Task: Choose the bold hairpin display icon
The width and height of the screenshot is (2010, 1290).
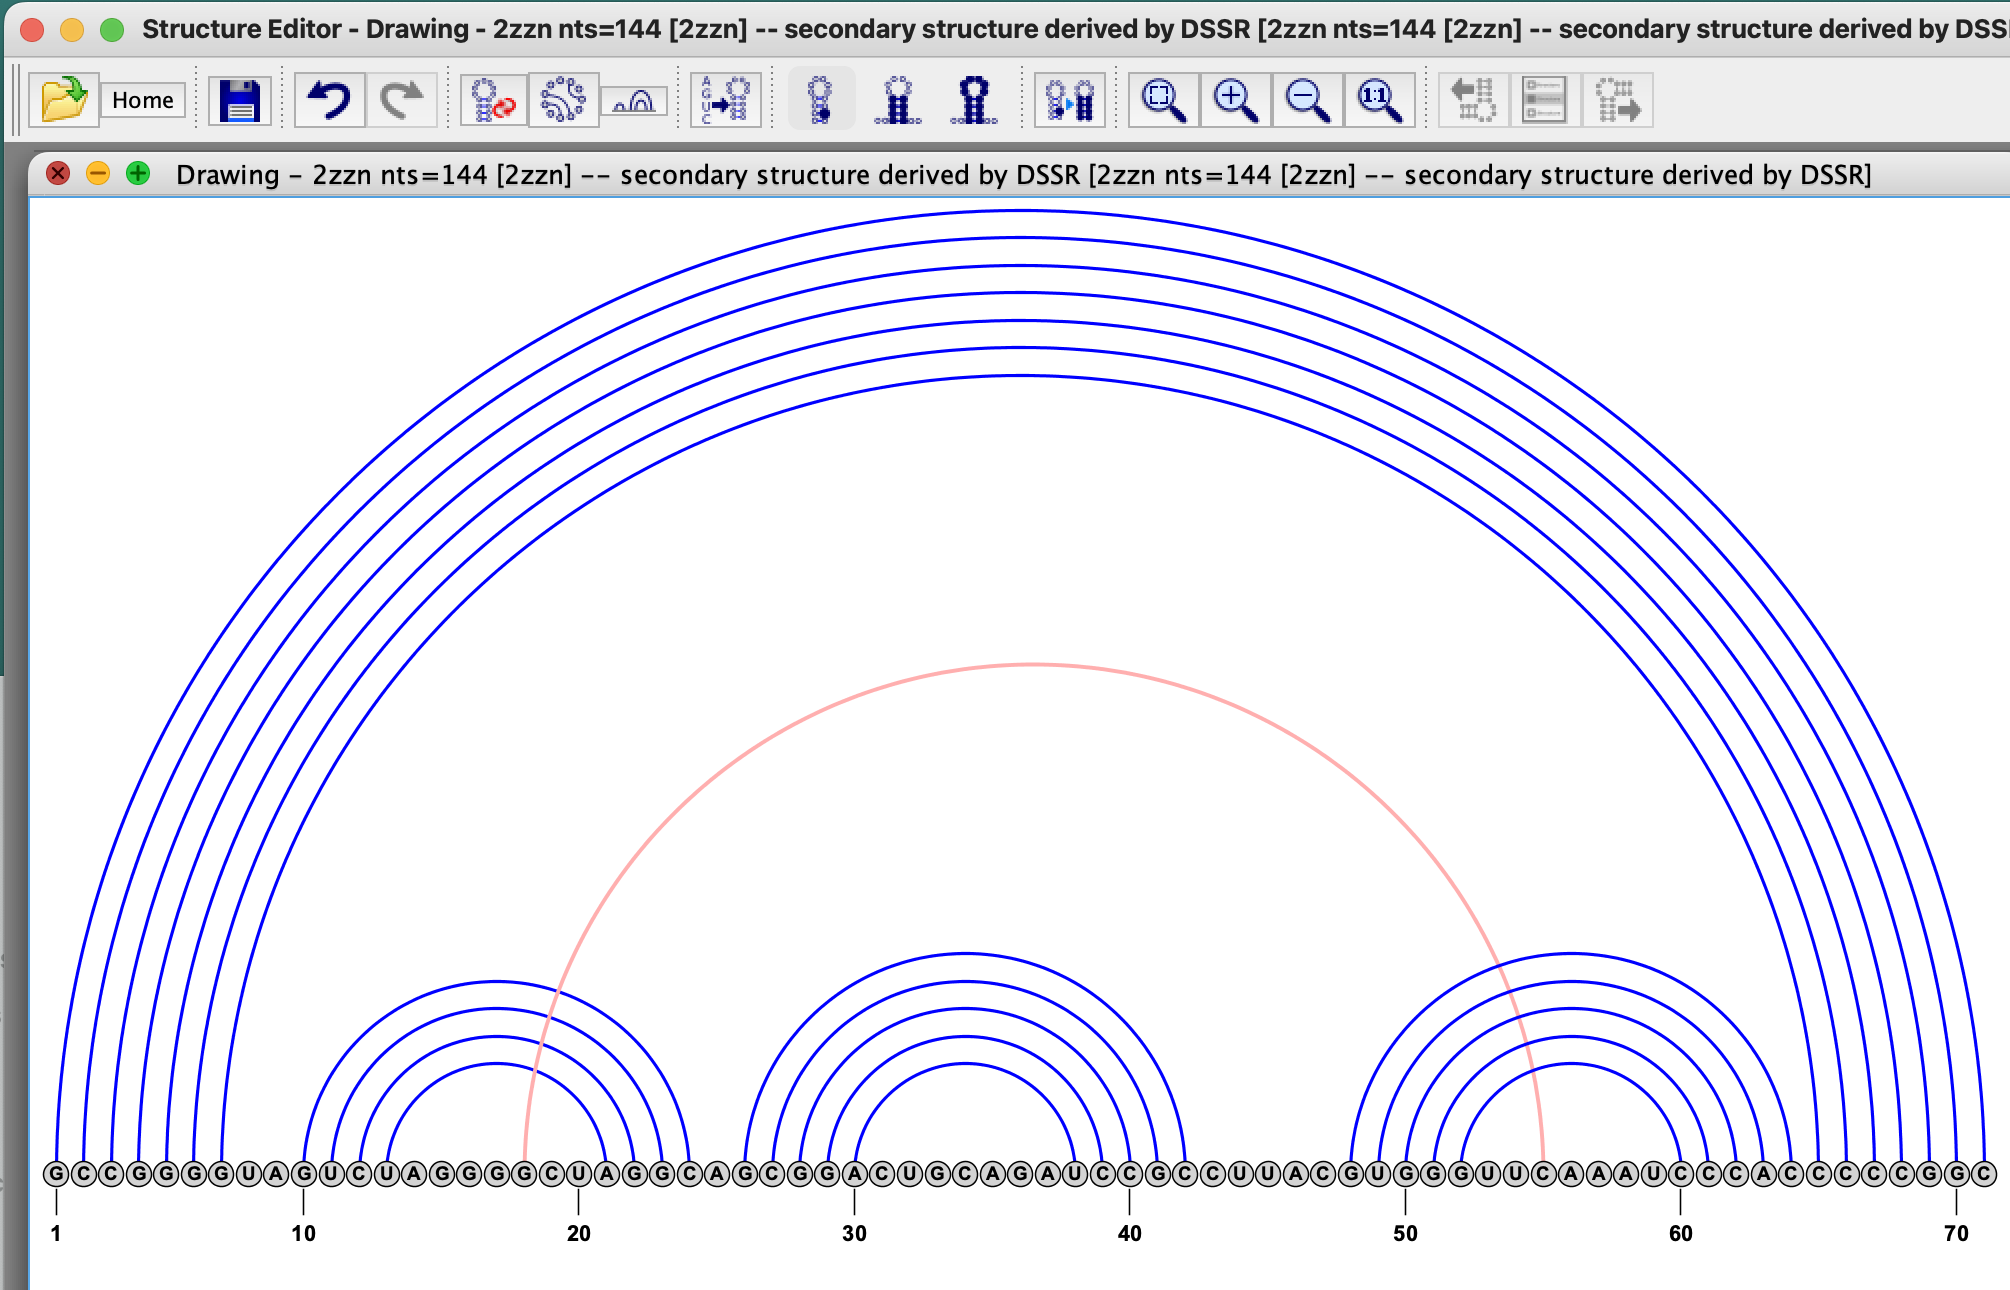Action: [973, 100]
